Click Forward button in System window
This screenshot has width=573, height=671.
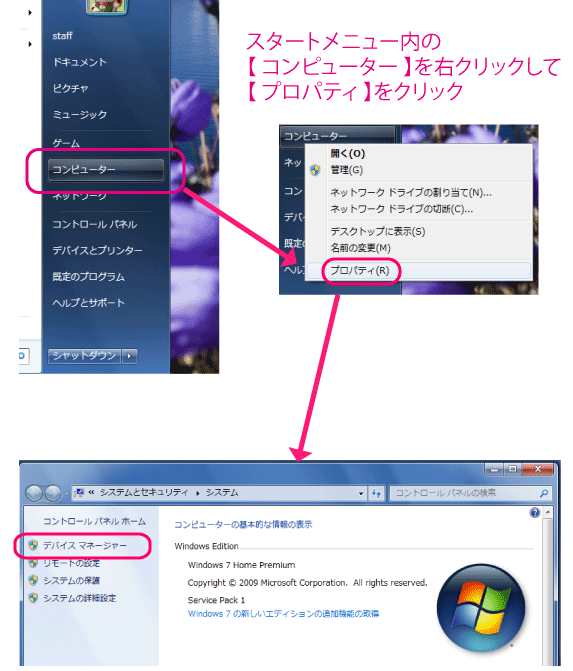[53, 493]
